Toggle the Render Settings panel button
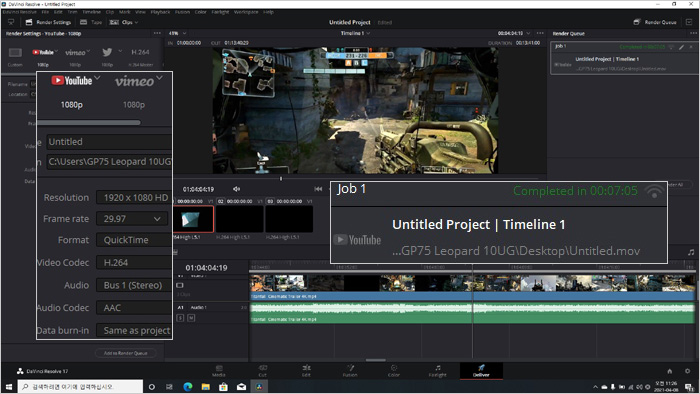 [x=48, y=22]
